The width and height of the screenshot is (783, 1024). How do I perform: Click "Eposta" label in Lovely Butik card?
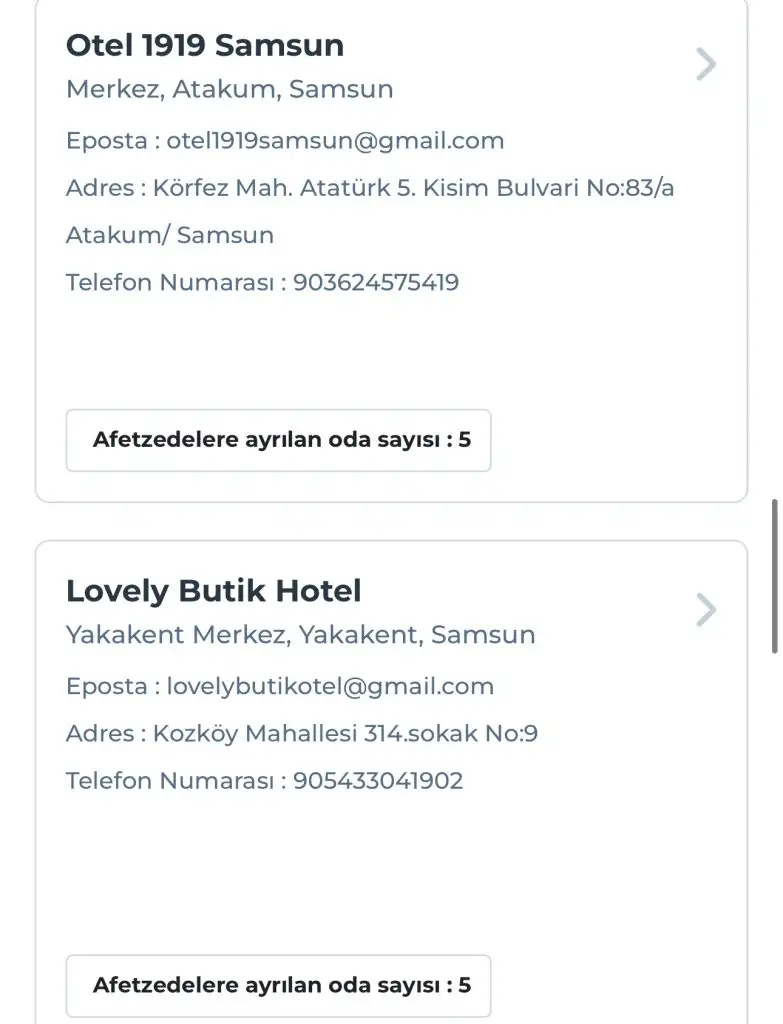click(106, 687)
